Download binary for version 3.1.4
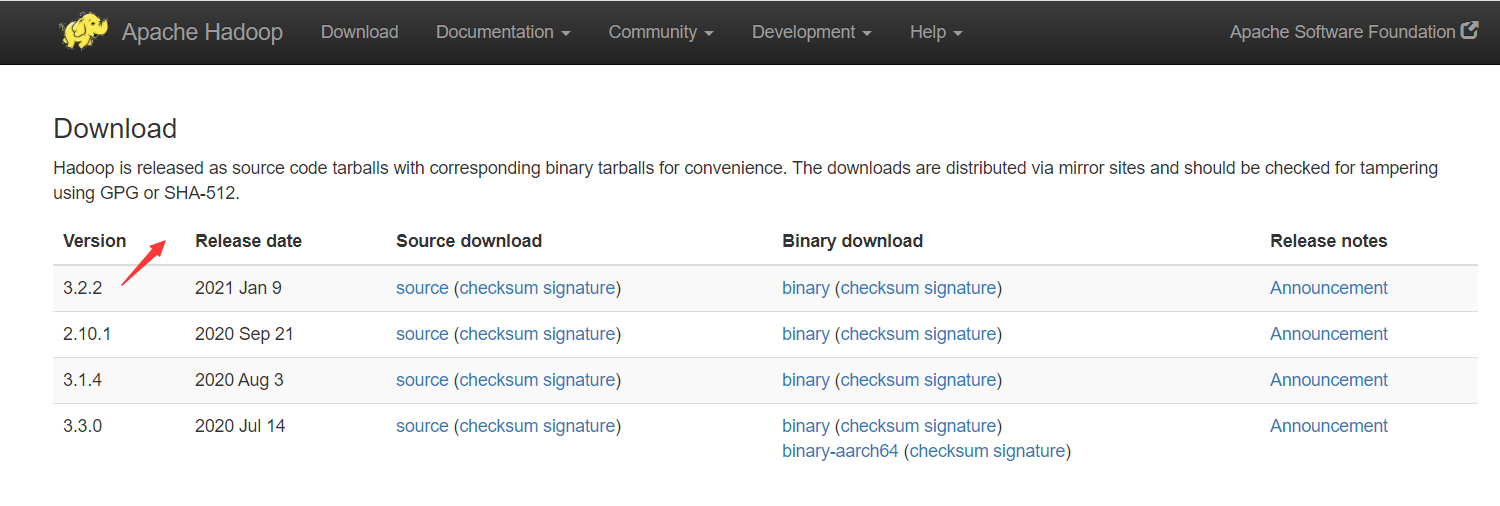Viewport: 1500px width, 506px height. (806, 380)
